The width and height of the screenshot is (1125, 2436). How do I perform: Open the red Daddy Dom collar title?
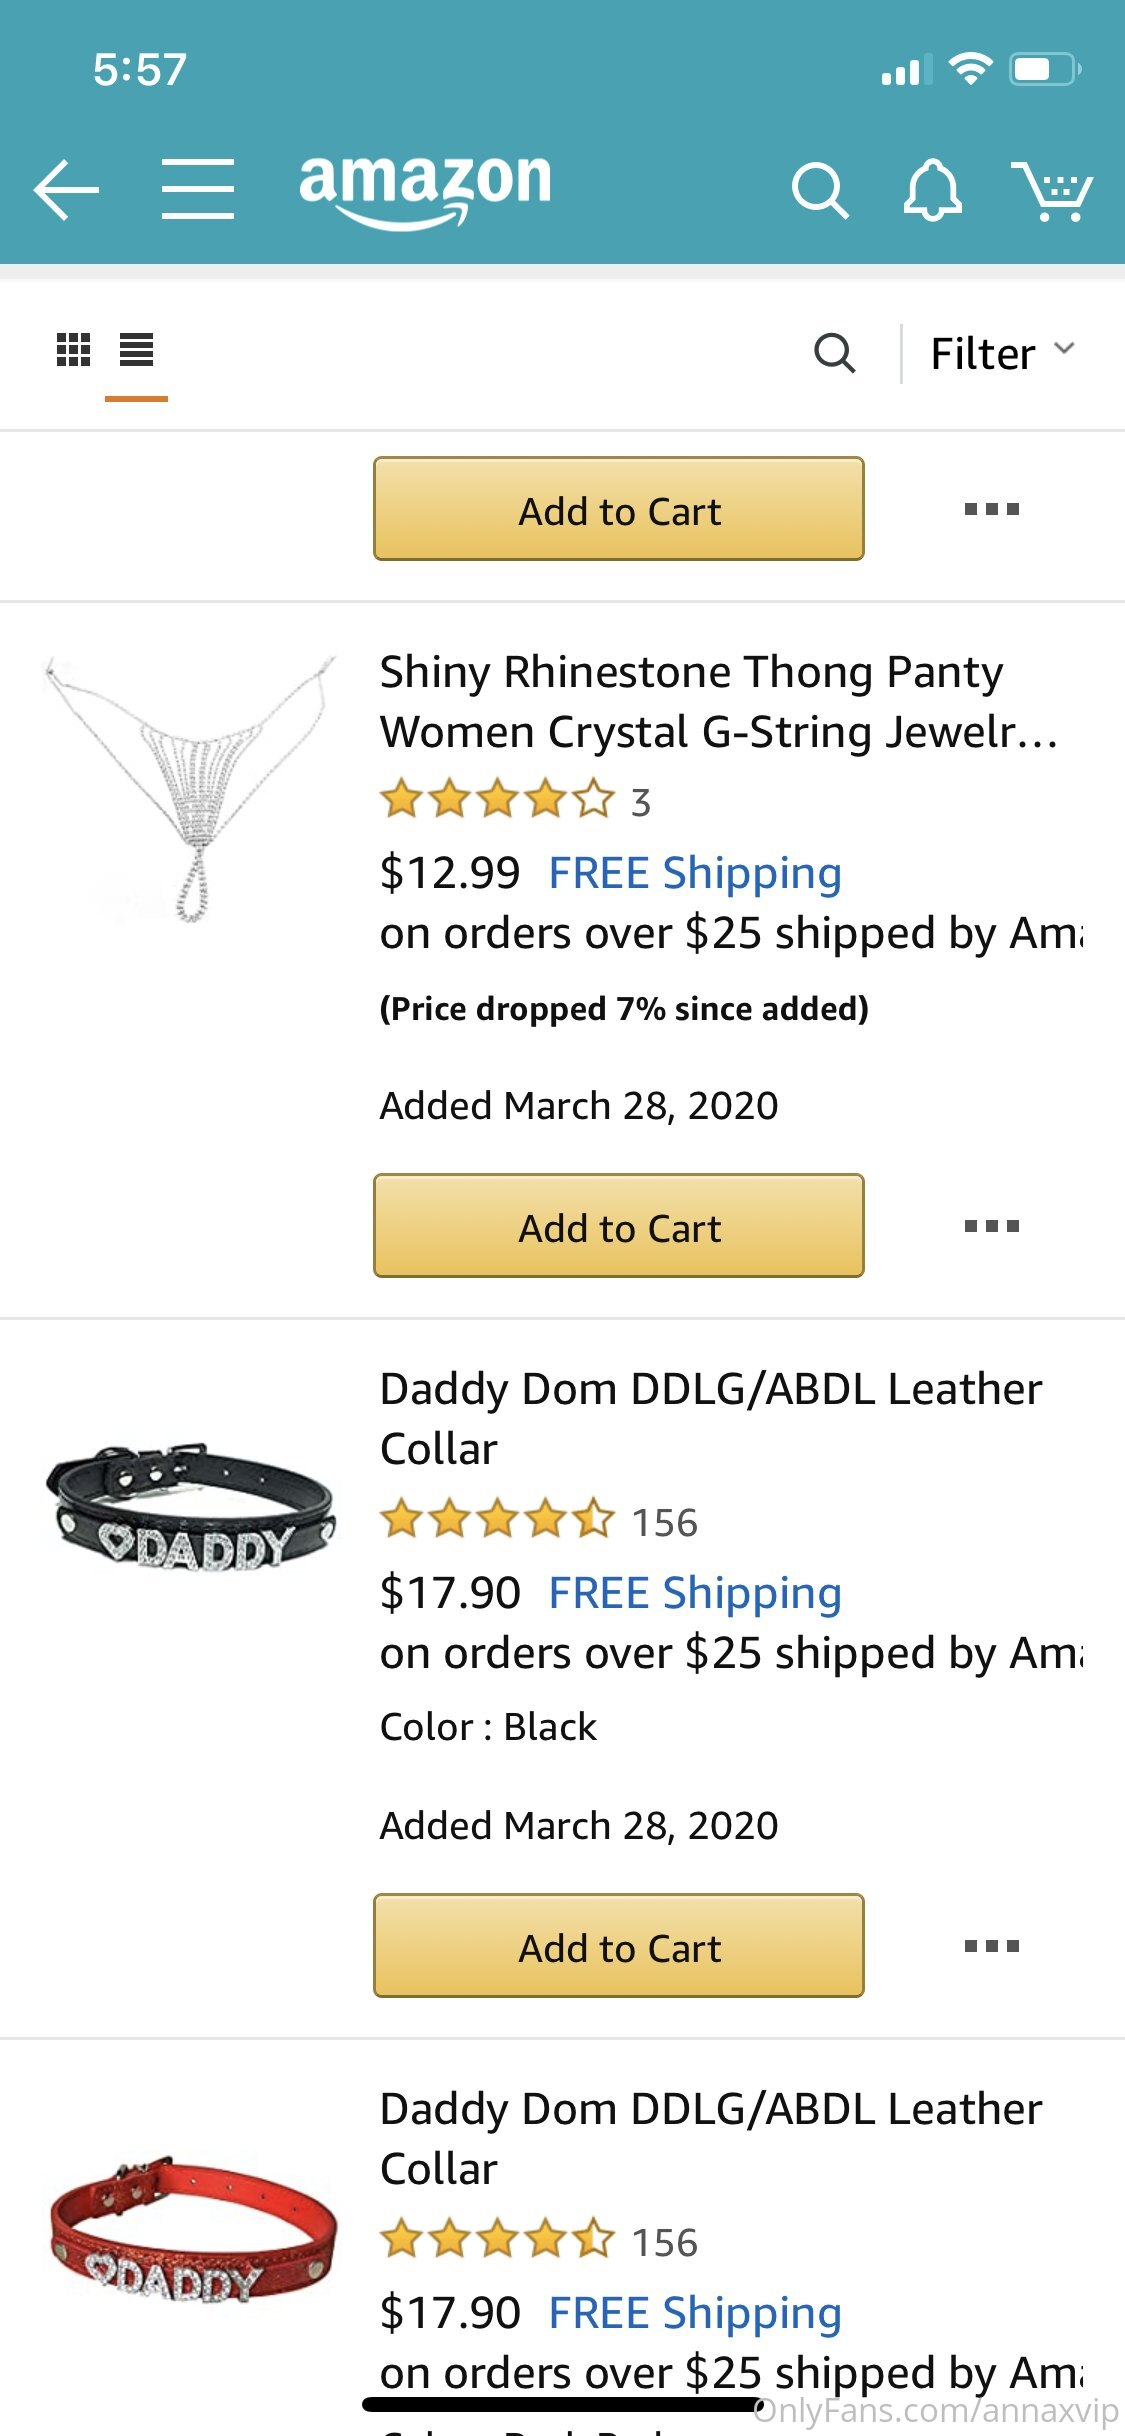(710, 2138)
